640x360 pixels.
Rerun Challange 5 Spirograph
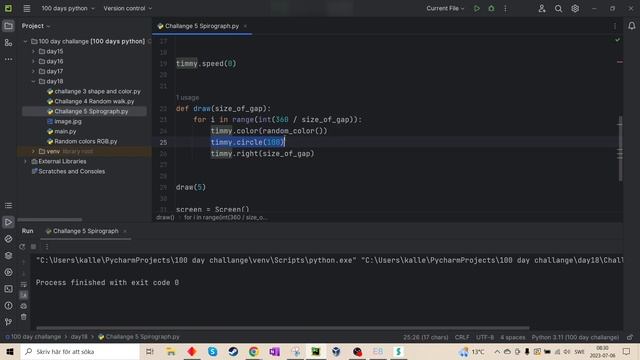[x=22, y=247]
